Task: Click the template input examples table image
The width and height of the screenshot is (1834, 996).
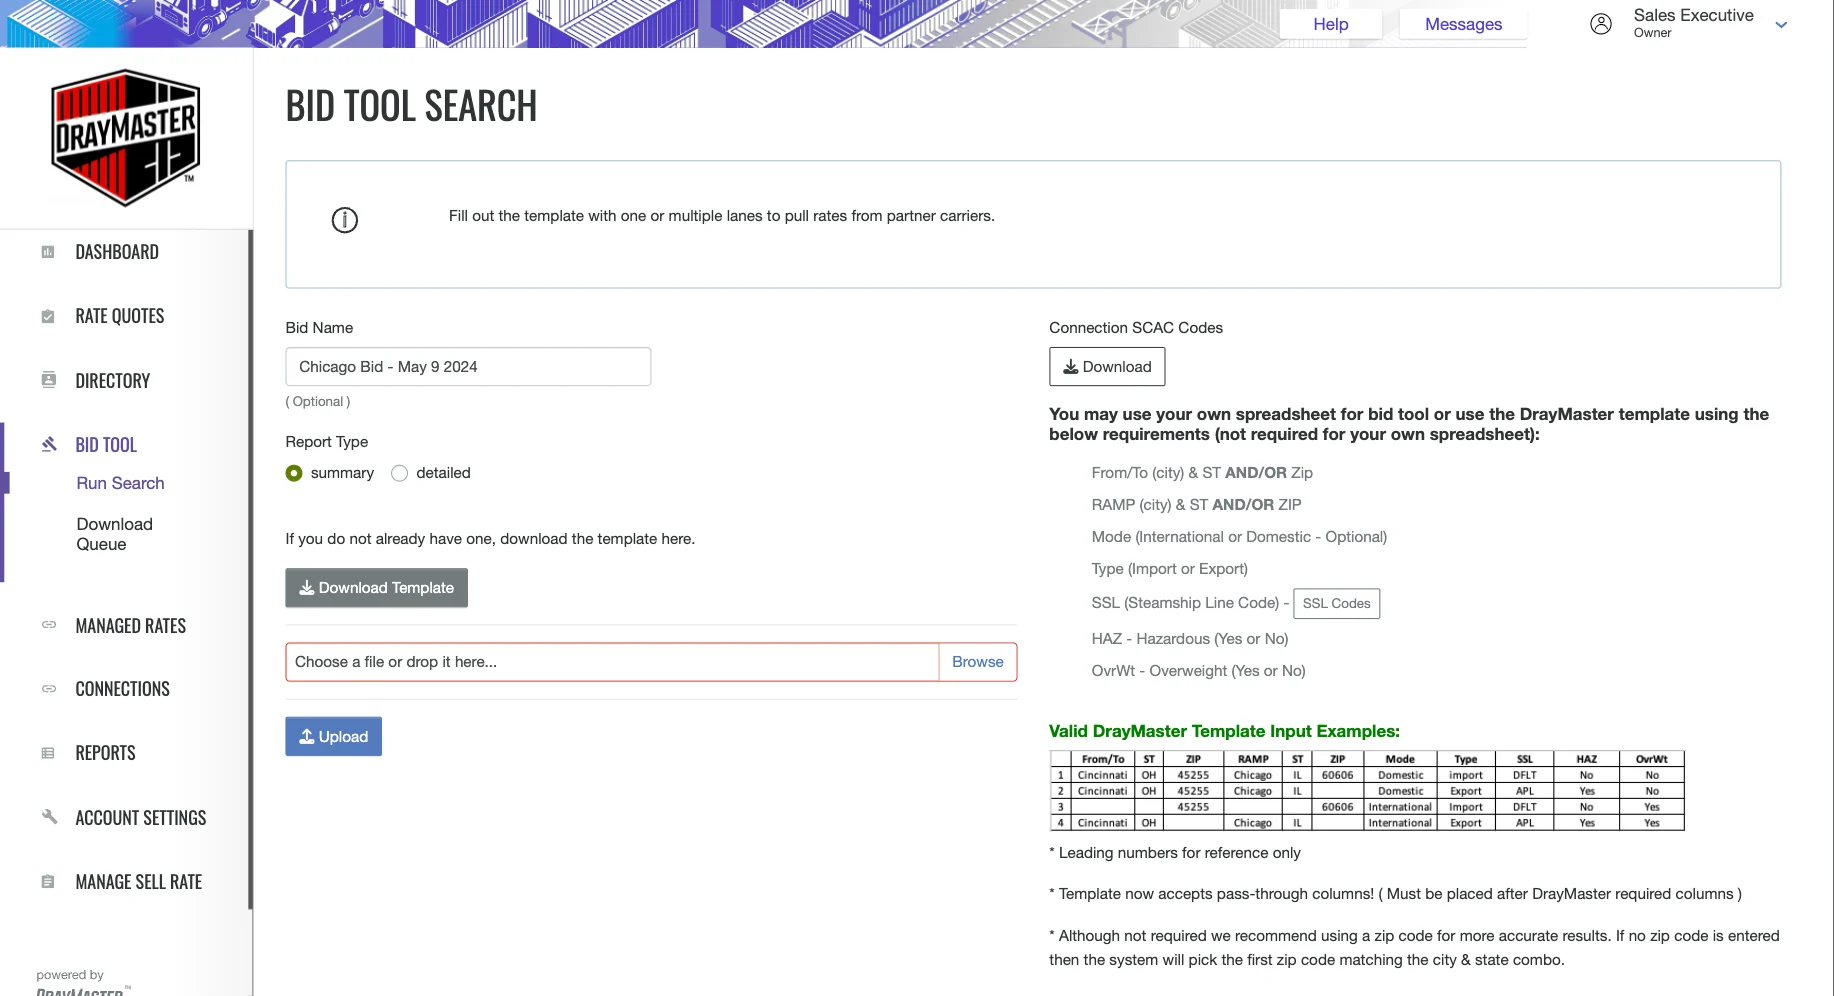Action: [1366, 790]
